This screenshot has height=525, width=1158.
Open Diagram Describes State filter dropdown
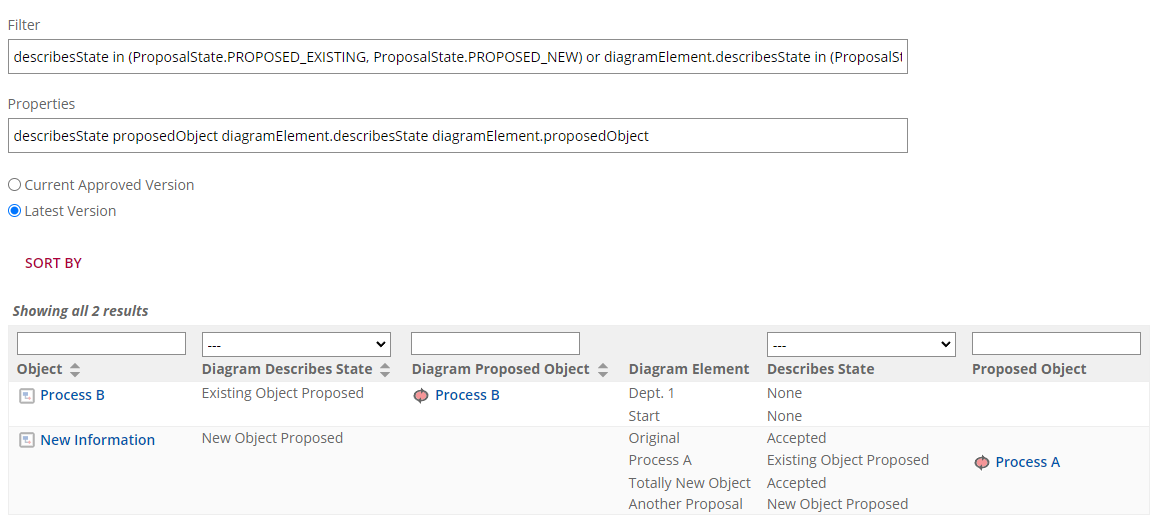[296, 344]
